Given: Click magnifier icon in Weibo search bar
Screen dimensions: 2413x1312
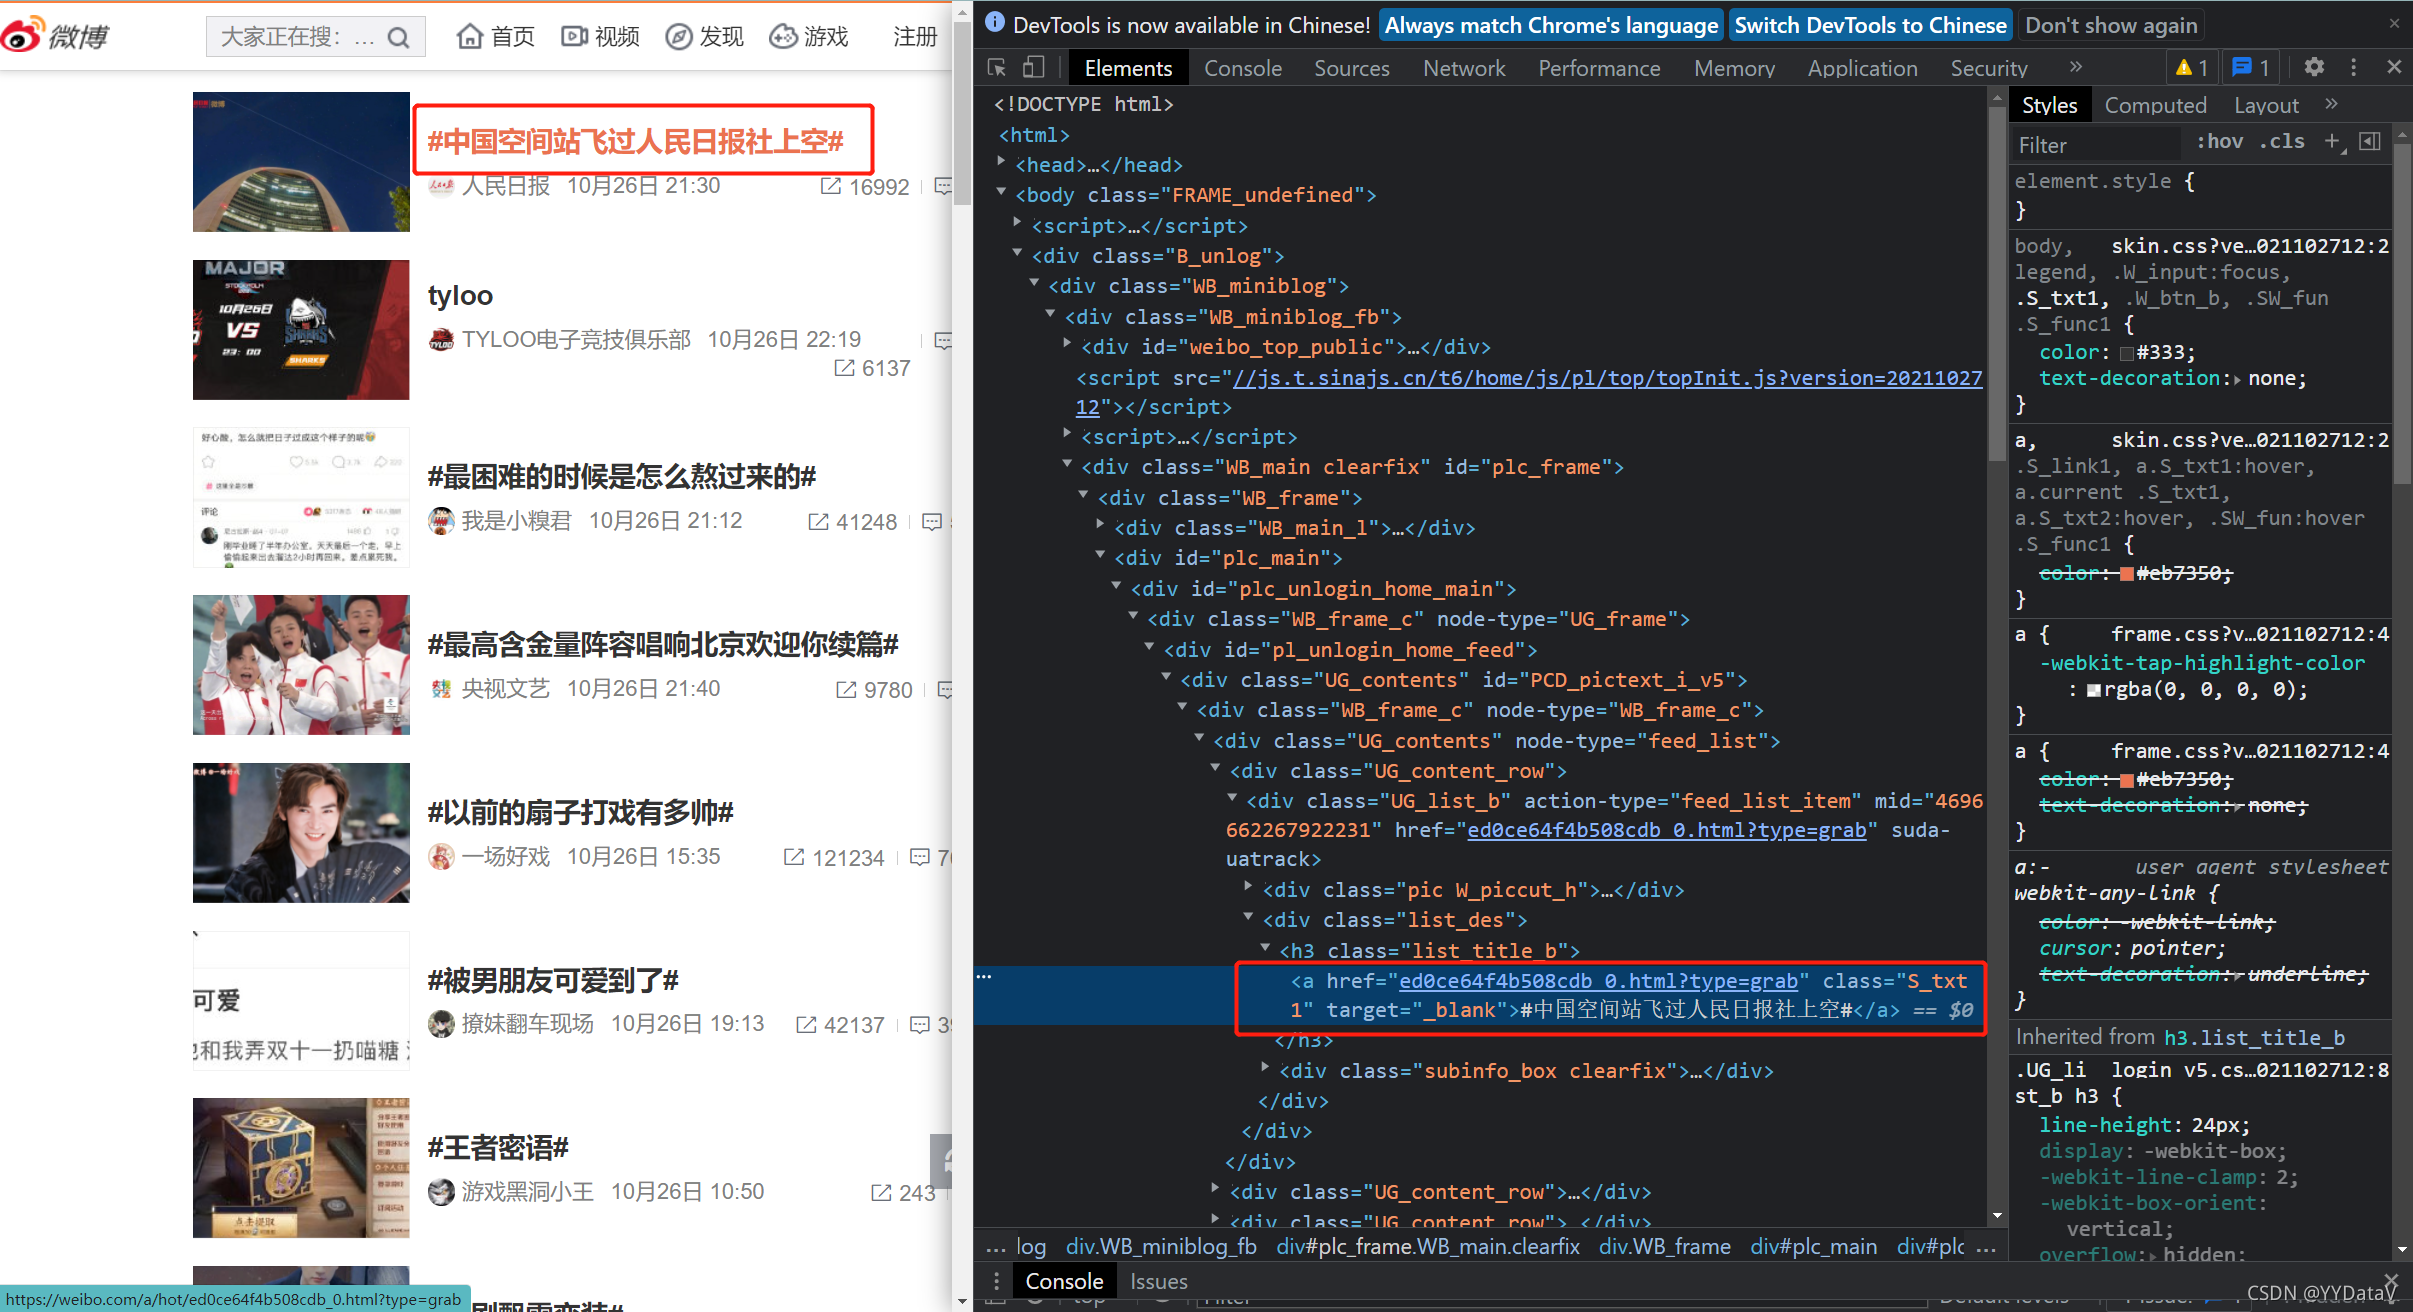Looking at the screenshot, I should coord(399,36).
